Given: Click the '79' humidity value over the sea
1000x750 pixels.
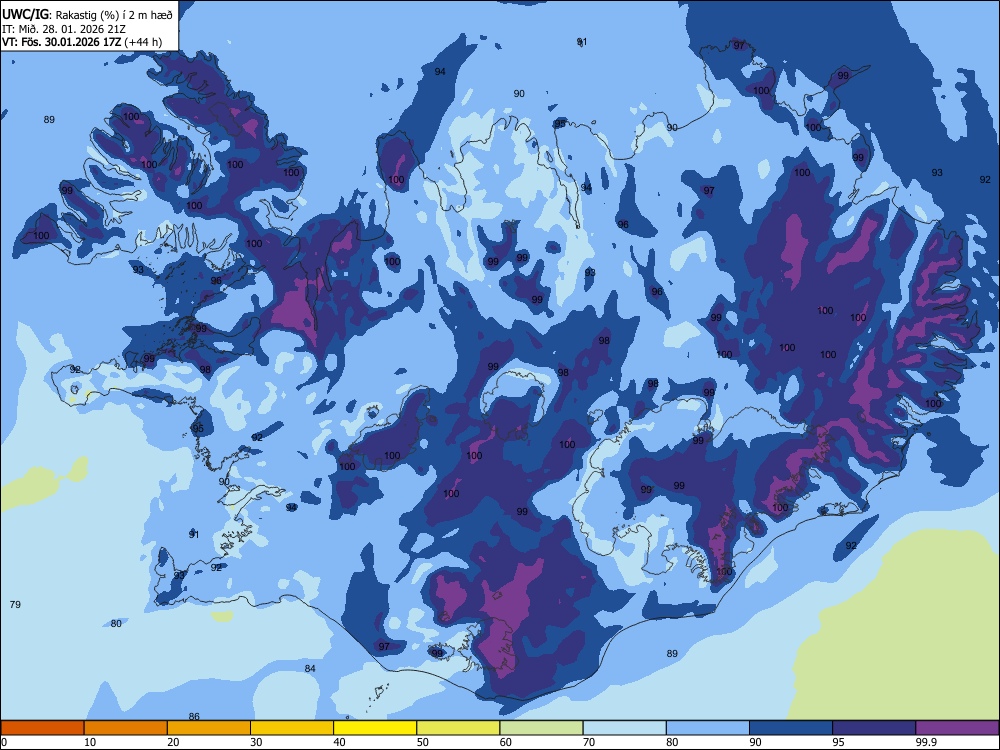Looking at the screenshot, I should (16, 604).
